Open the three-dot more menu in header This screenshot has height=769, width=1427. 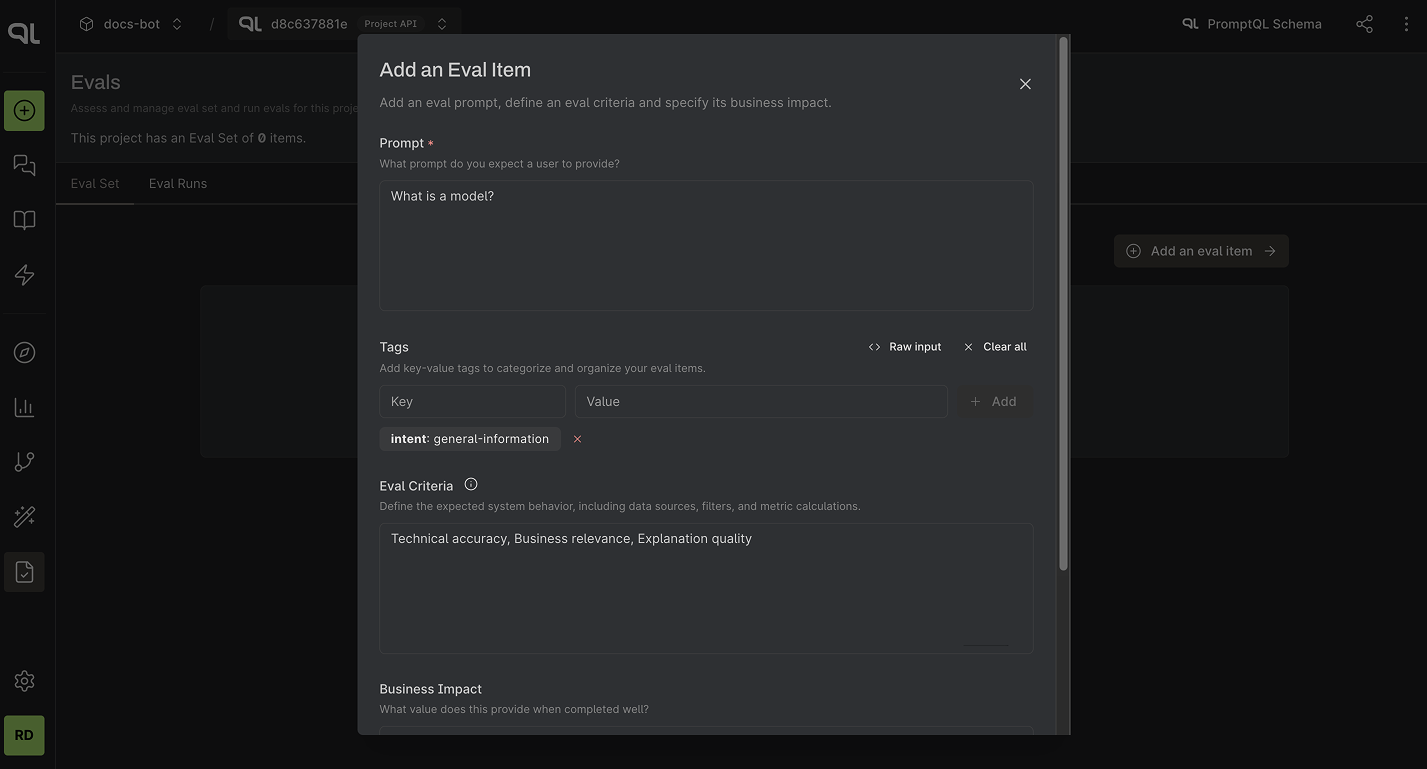click(1406, 24)
